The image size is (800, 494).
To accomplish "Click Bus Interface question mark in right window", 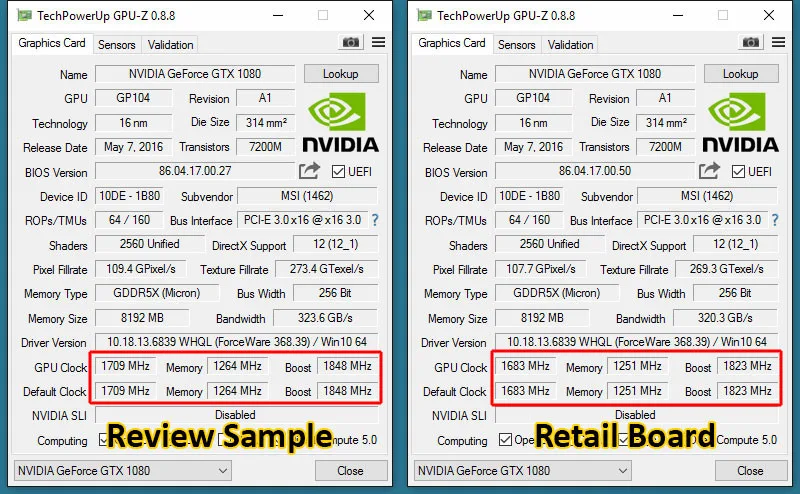I will 775,220.
